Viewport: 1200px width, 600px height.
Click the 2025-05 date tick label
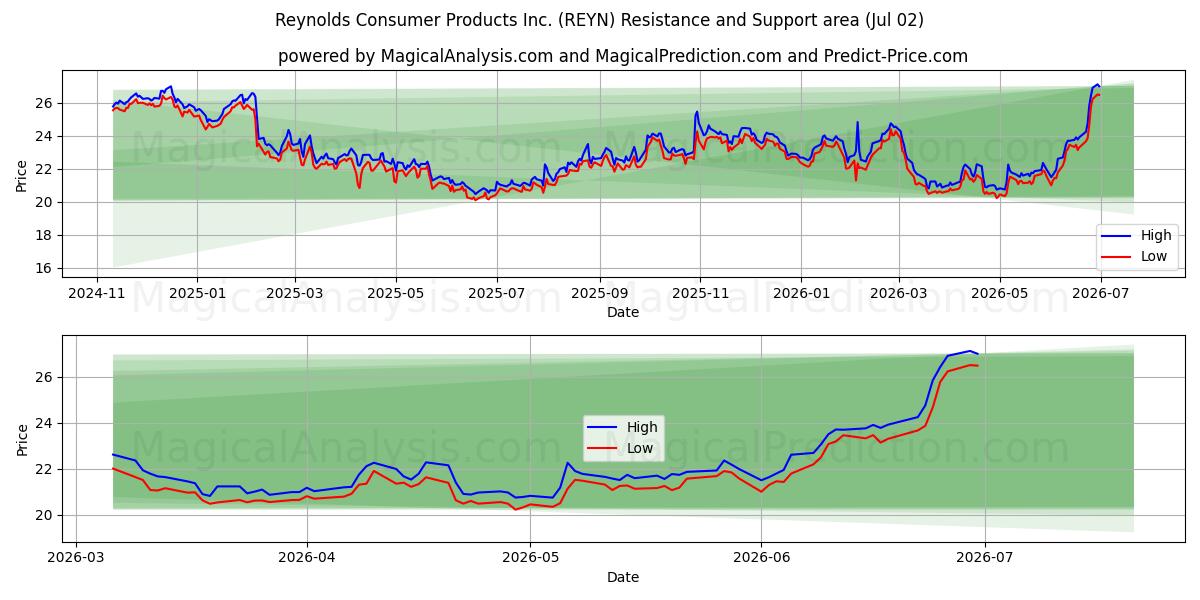coord(396,294)
